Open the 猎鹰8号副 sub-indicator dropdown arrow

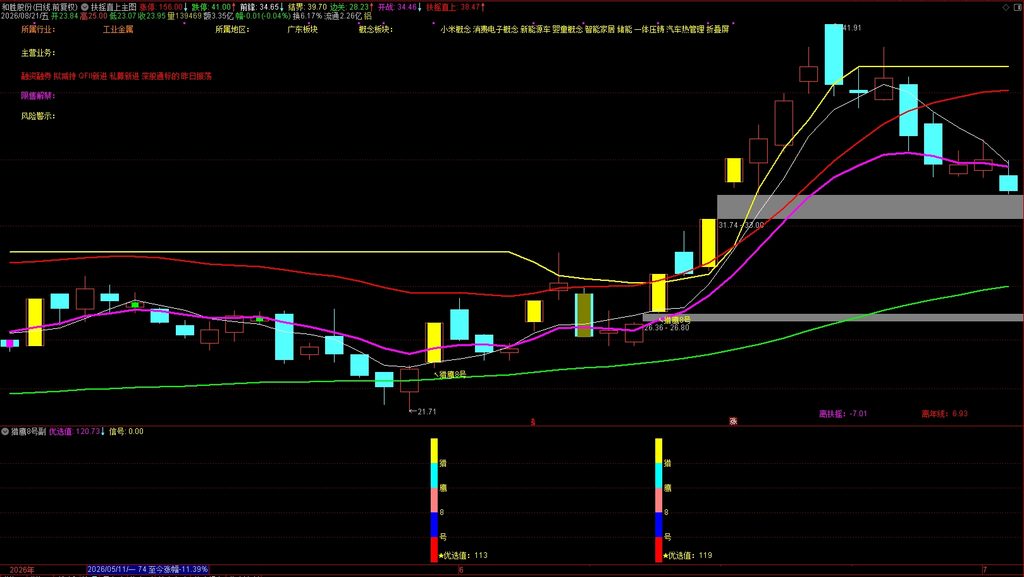pyautogui.click(x=5, y=431)
